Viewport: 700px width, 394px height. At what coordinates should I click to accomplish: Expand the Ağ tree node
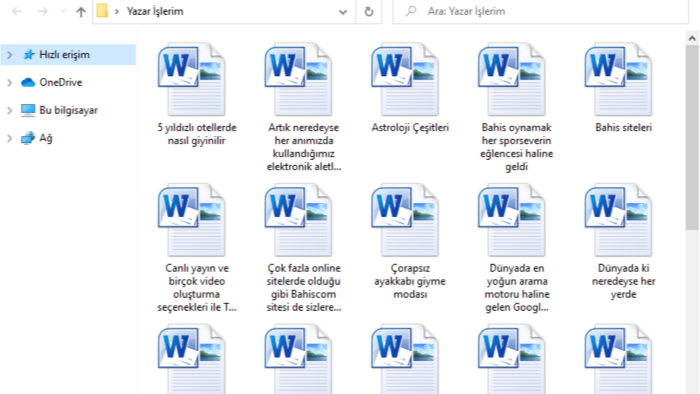pyautogui.click(x=9, y=138)
